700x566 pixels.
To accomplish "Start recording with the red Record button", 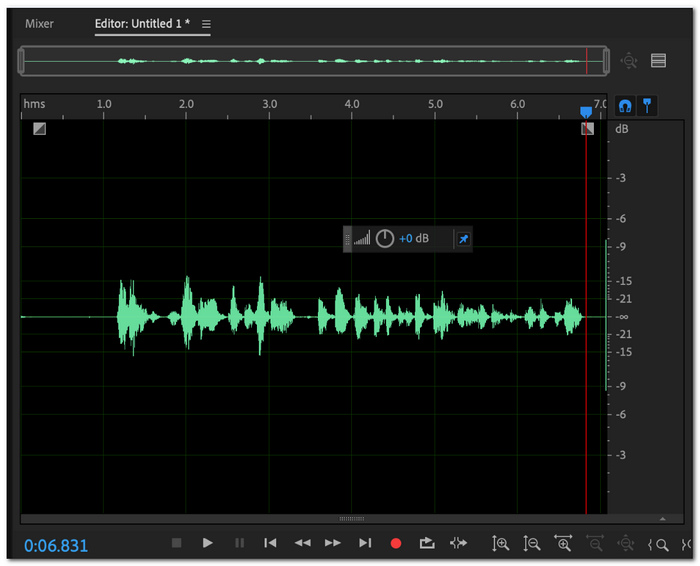I will (396, 543).
